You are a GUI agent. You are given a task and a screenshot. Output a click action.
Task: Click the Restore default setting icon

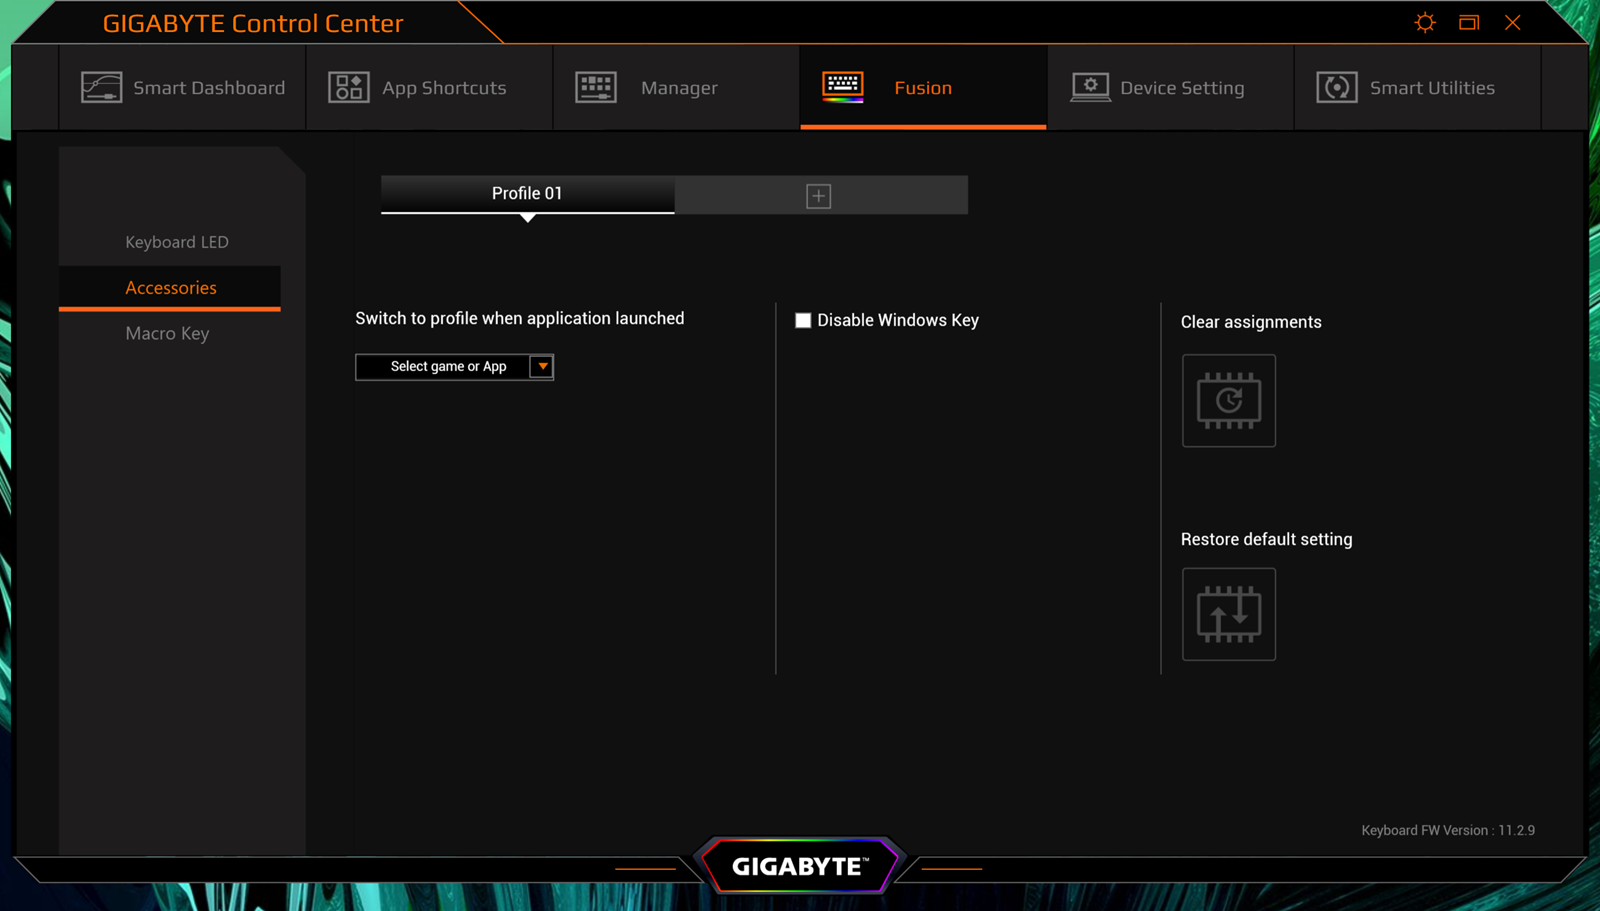(x=1228, y=614)
